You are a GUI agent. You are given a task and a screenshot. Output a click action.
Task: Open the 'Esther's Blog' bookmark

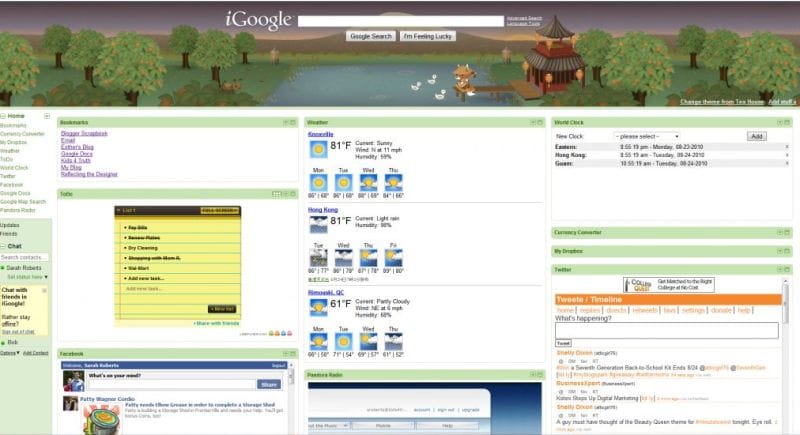(77, 147)
